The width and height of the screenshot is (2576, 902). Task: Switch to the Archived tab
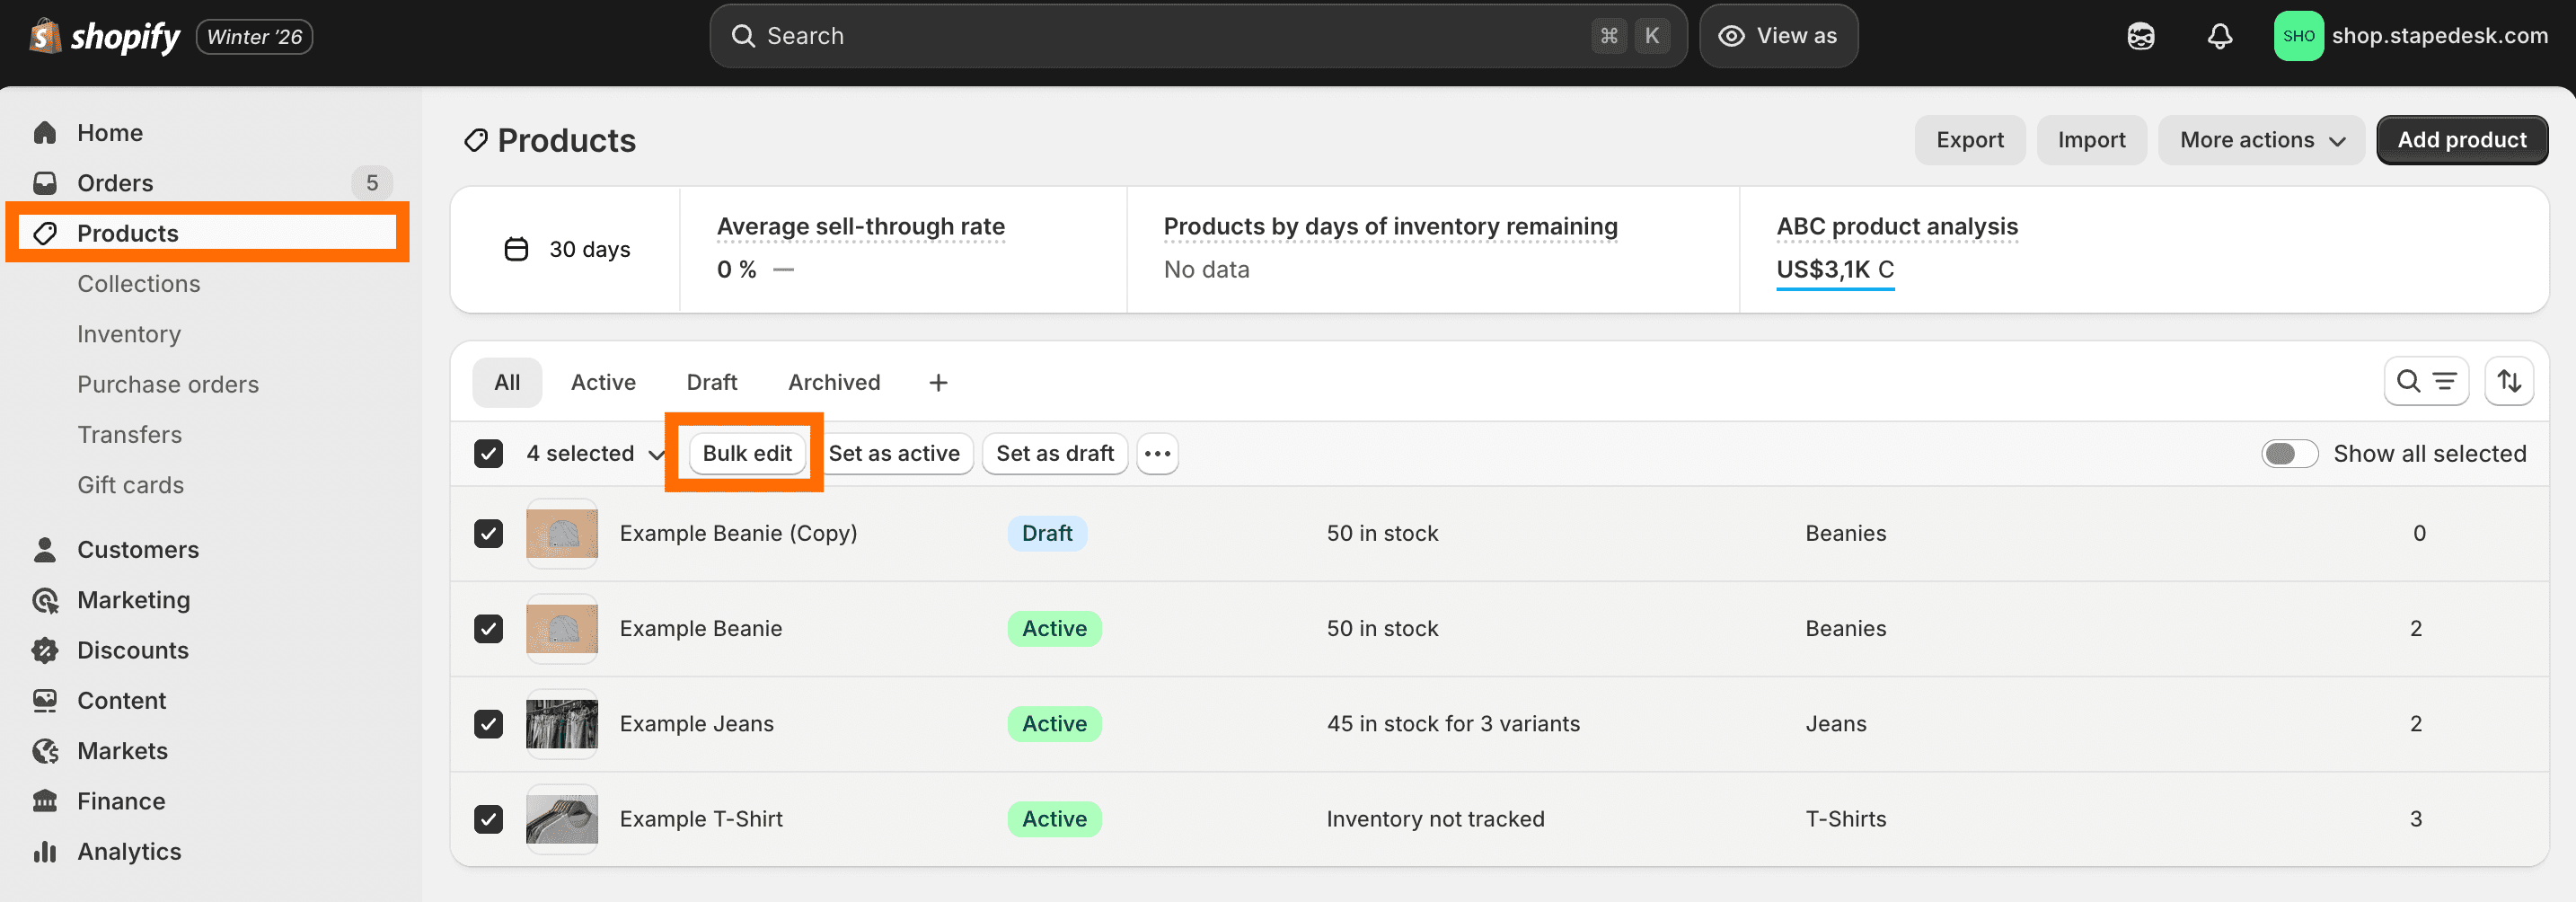pos(834,382)
